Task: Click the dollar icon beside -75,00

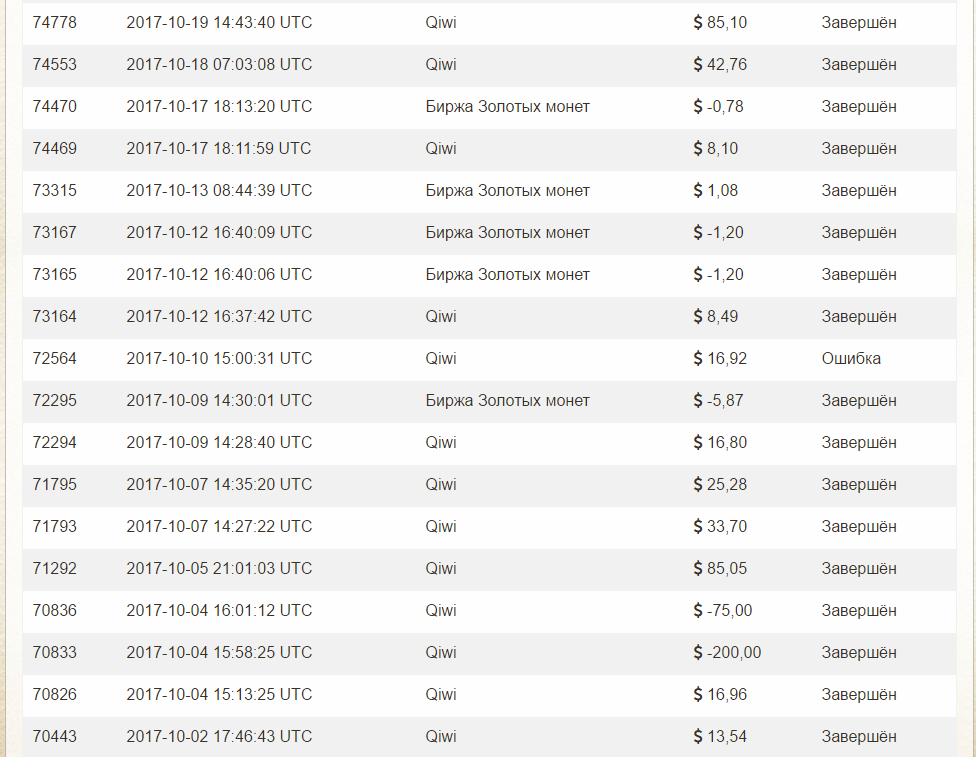Action: pyautogui.click(x=697, y=610)
